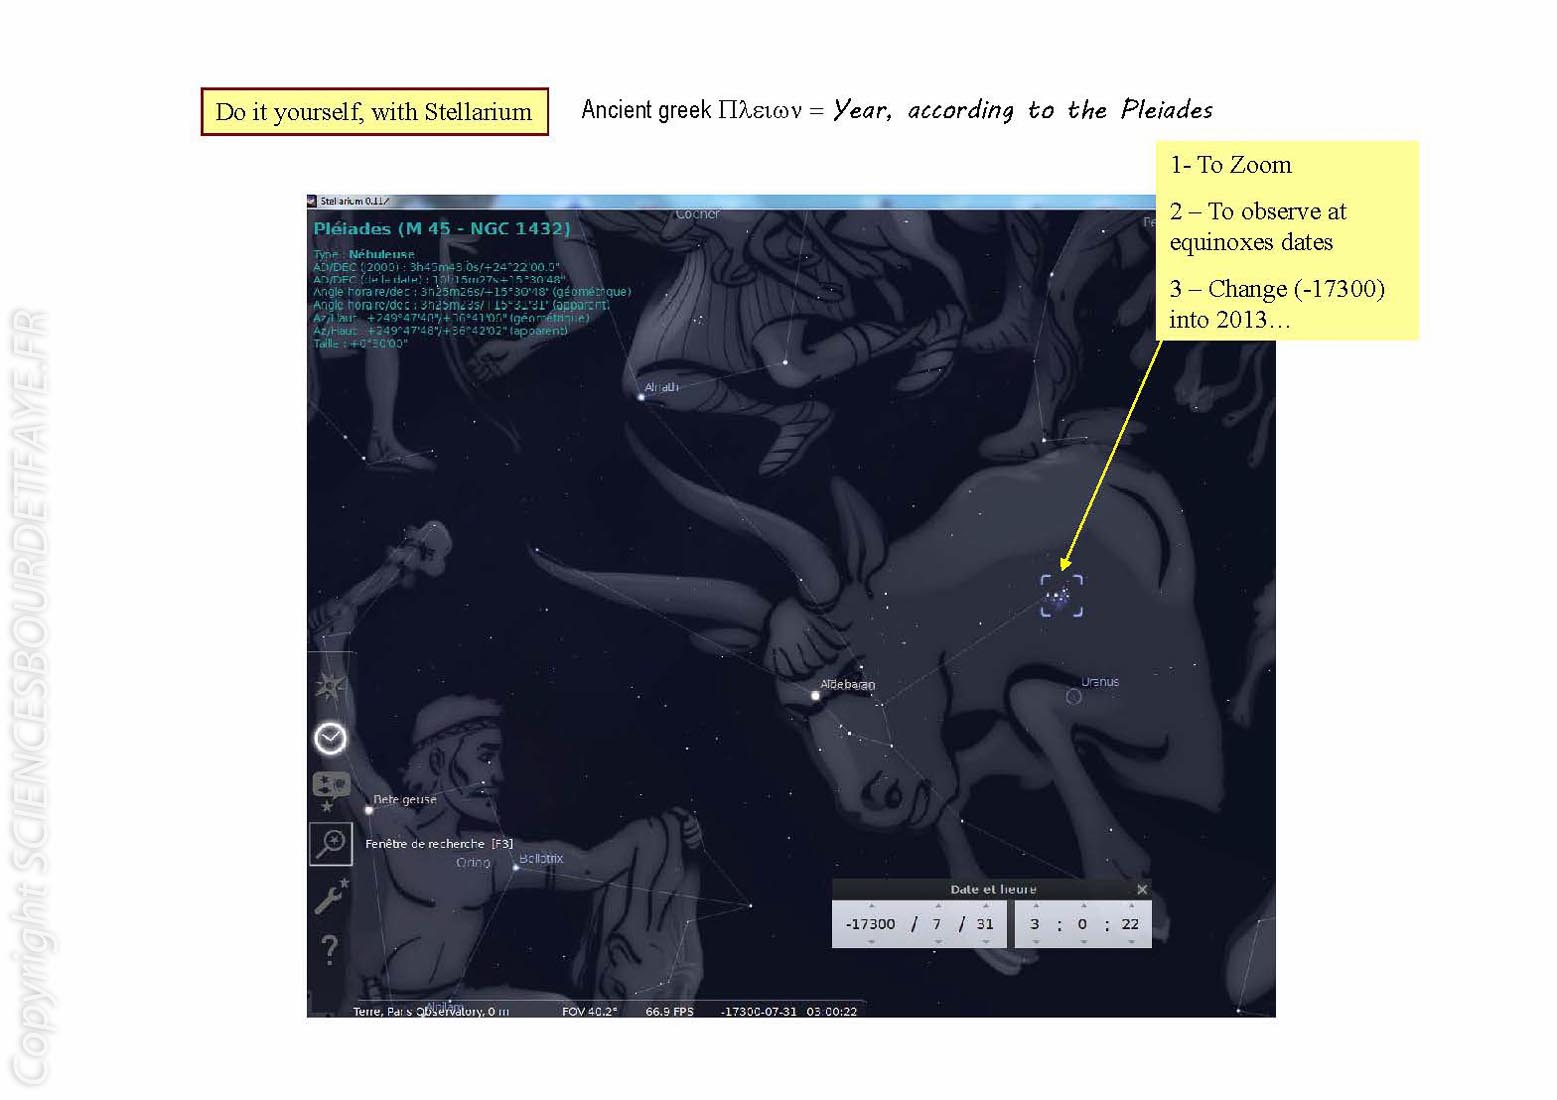Click the 'Pléiades (M 45 - NGC 1432)' heading

tap(442, 228)
